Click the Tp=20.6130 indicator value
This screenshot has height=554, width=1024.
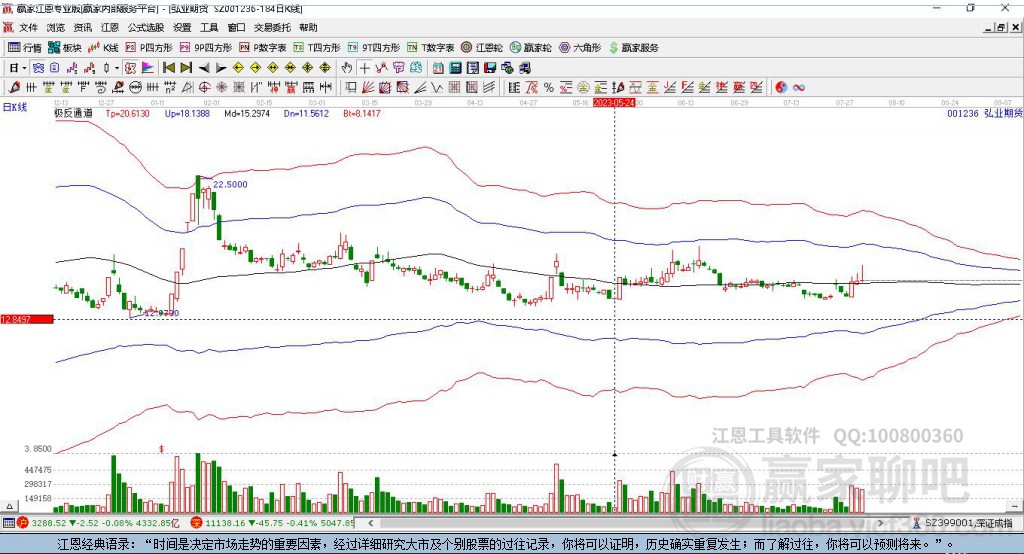(x=128, y=114)
